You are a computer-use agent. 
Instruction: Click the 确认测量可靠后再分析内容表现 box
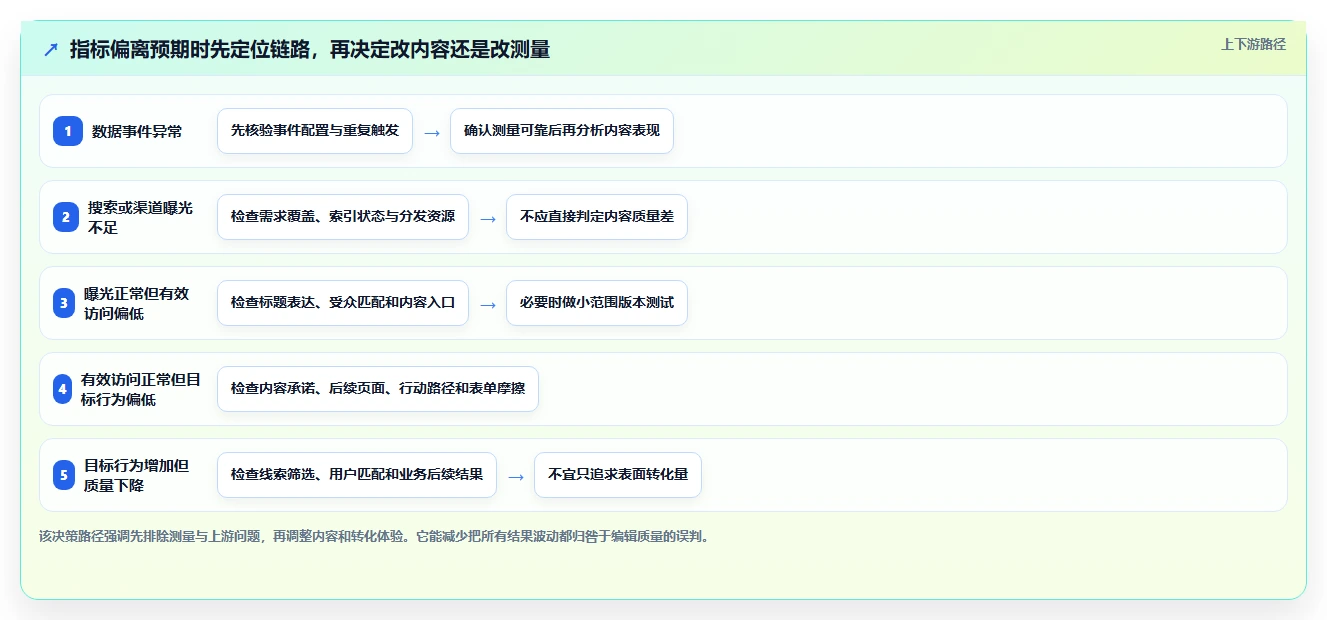tap(562, 131)
